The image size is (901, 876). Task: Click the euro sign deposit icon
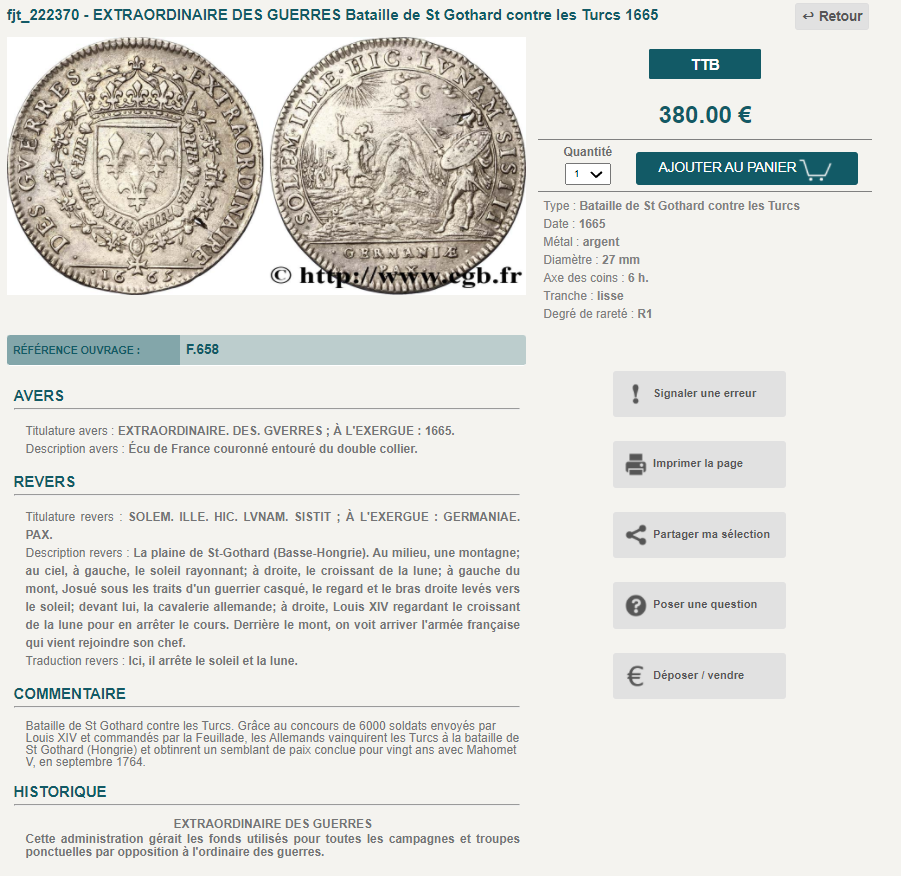[635, 676]
